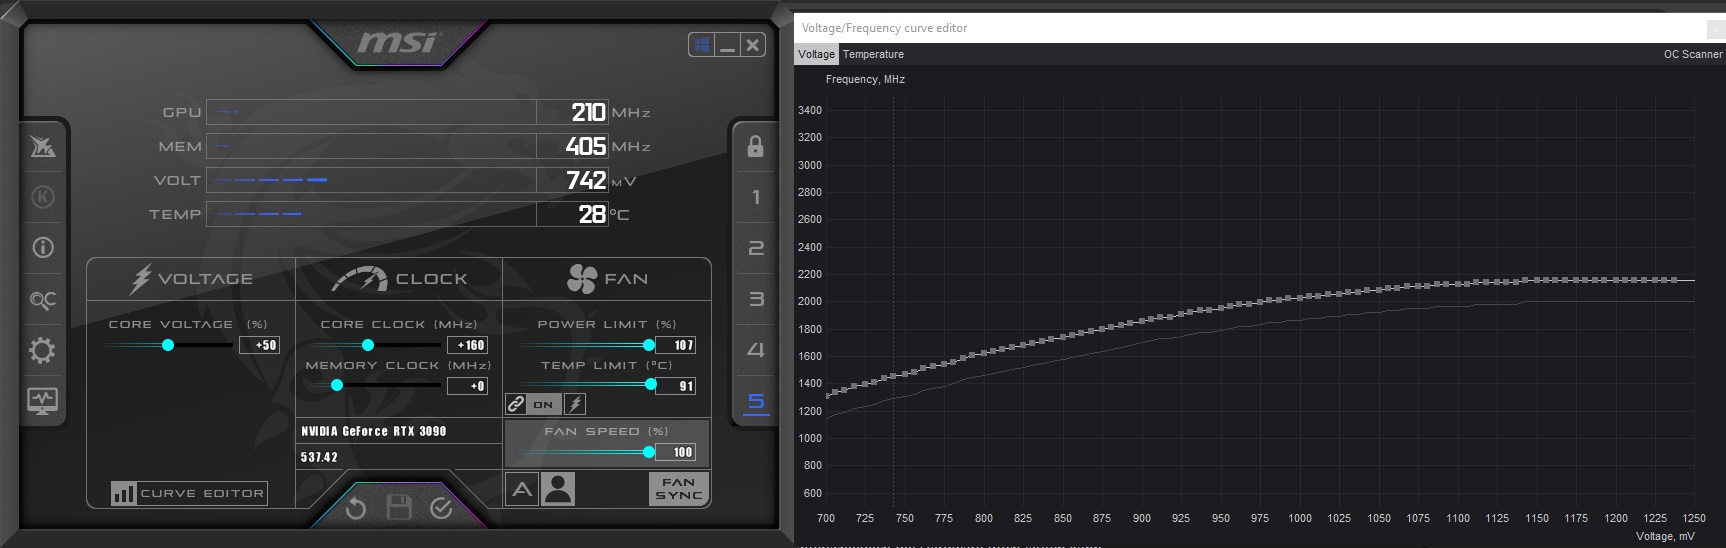
Task: Load profile slot 1
Action: click(x=755, y=197)
